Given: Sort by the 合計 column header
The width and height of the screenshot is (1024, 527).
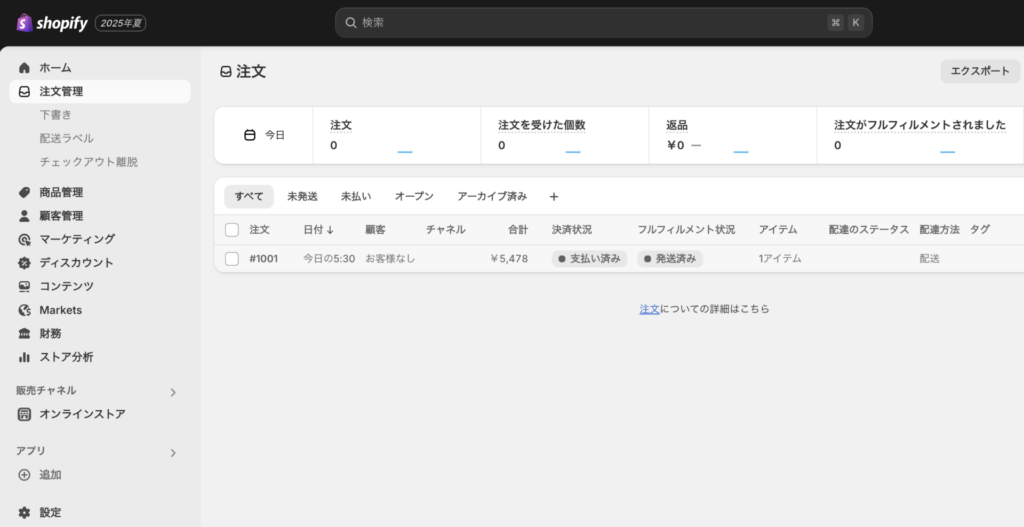Looking at the screenshot, I should coord(518,230).
